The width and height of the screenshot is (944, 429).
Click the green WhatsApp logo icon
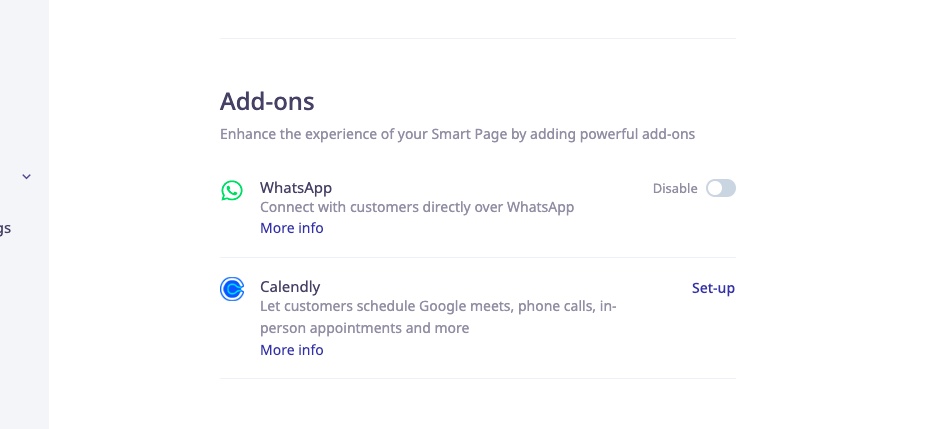pos(232,190)
